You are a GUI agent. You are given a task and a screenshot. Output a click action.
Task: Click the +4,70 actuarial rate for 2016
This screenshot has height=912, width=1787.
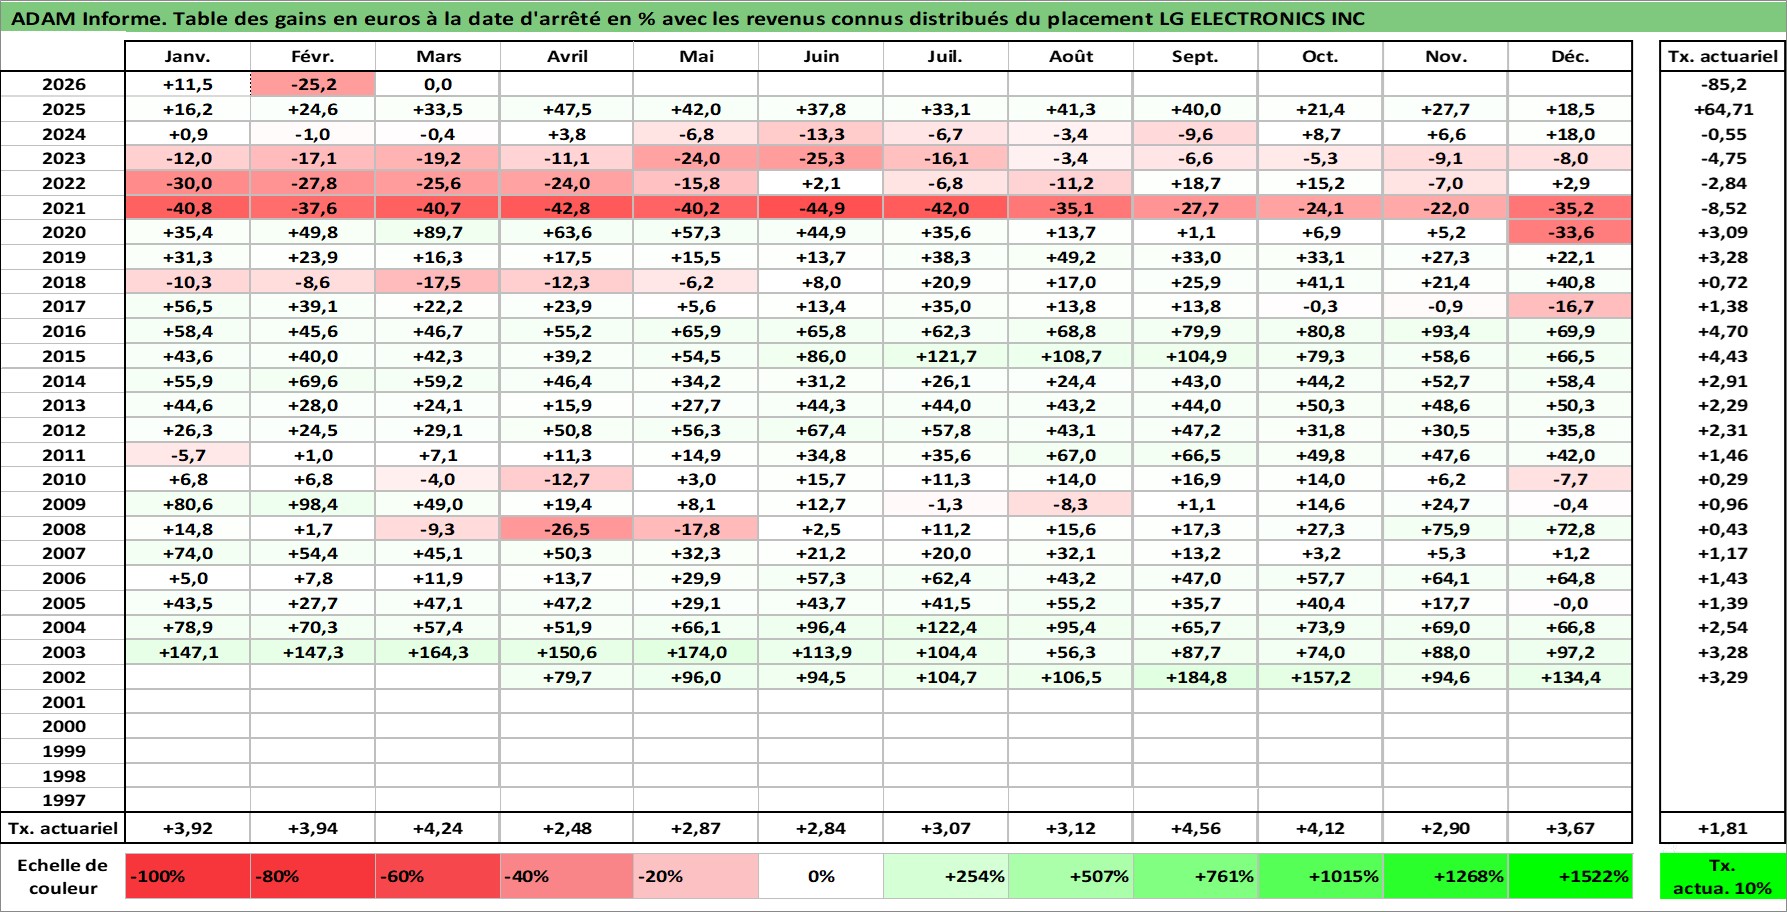[1722, 331]
